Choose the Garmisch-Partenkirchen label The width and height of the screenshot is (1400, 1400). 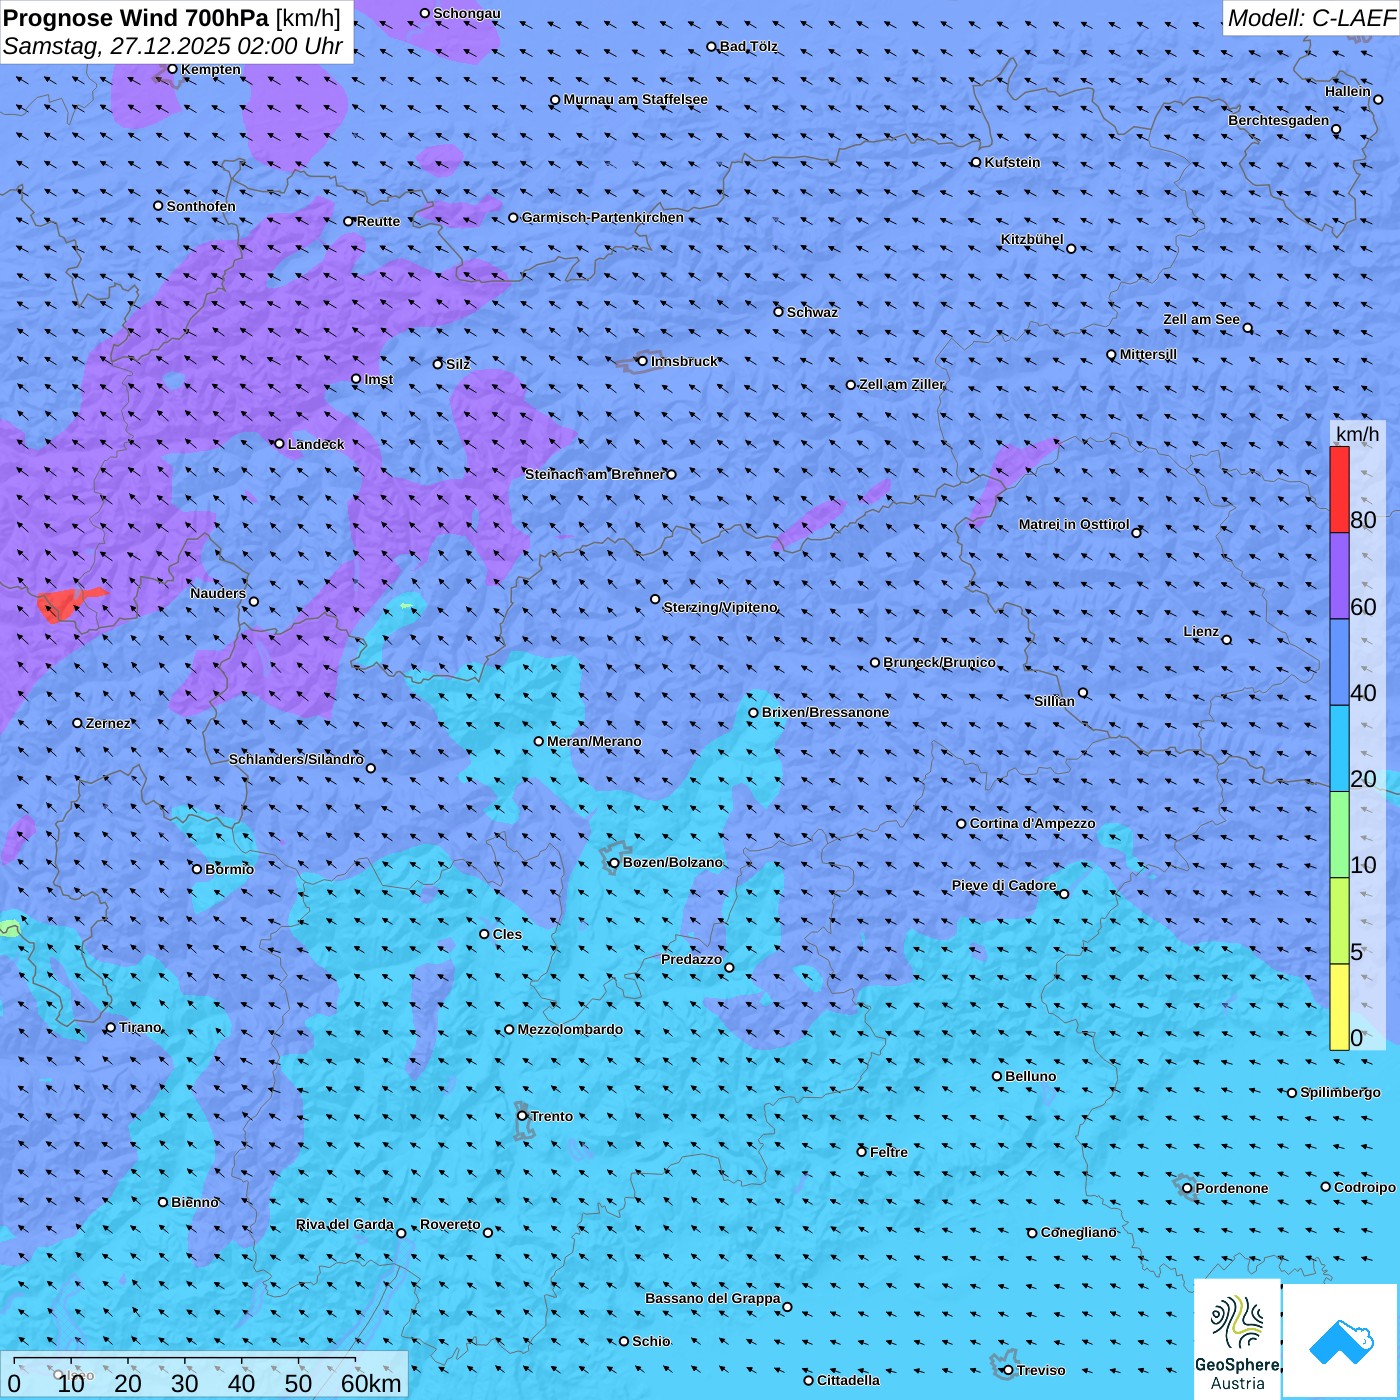coord(603,217)
